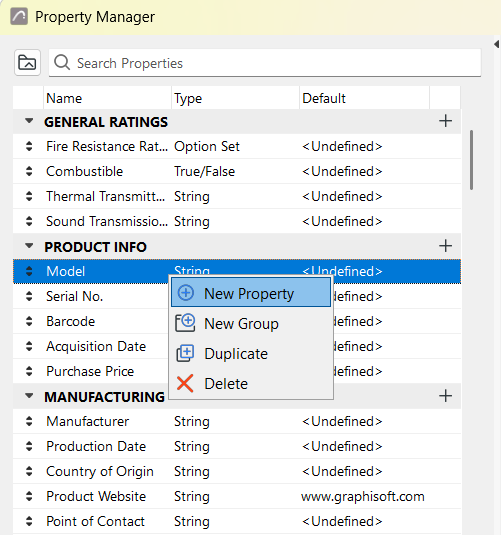Click the True/False type cell
This screenshot has height=535, width=501.
tap(204, 171)
